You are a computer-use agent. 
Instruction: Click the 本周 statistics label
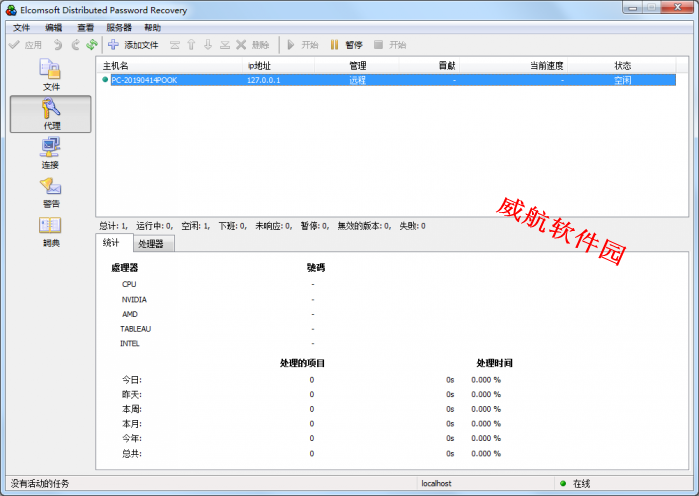click(x=132, y=410)
